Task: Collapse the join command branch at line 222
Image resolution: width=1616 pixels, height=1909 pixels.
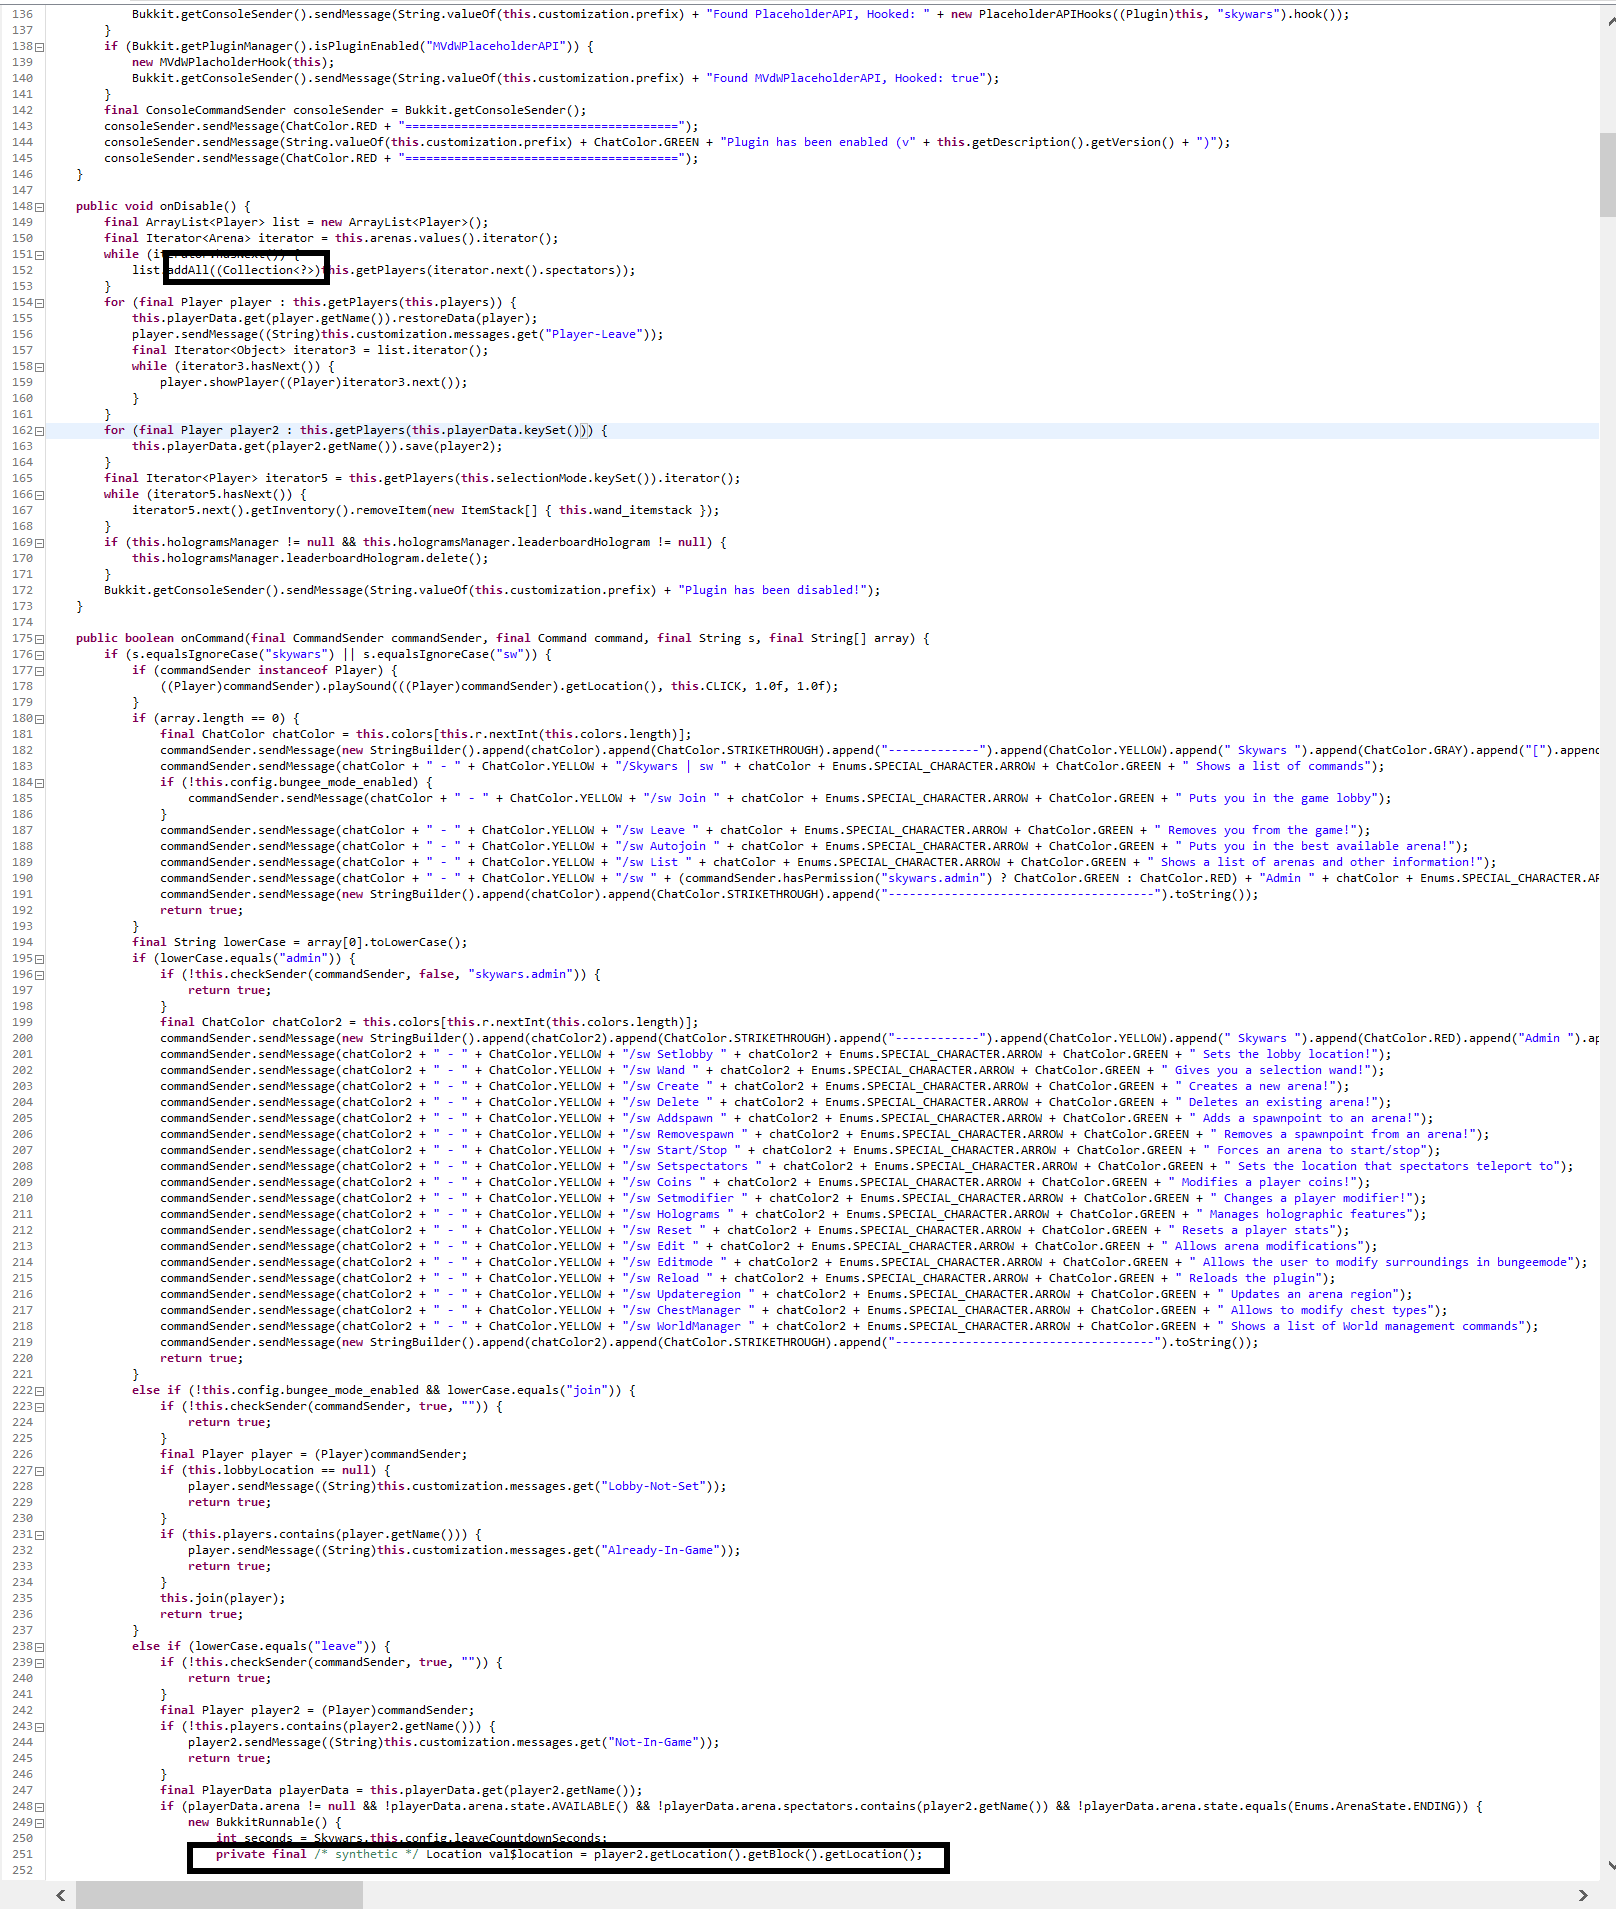Action: click(38, 1390)
